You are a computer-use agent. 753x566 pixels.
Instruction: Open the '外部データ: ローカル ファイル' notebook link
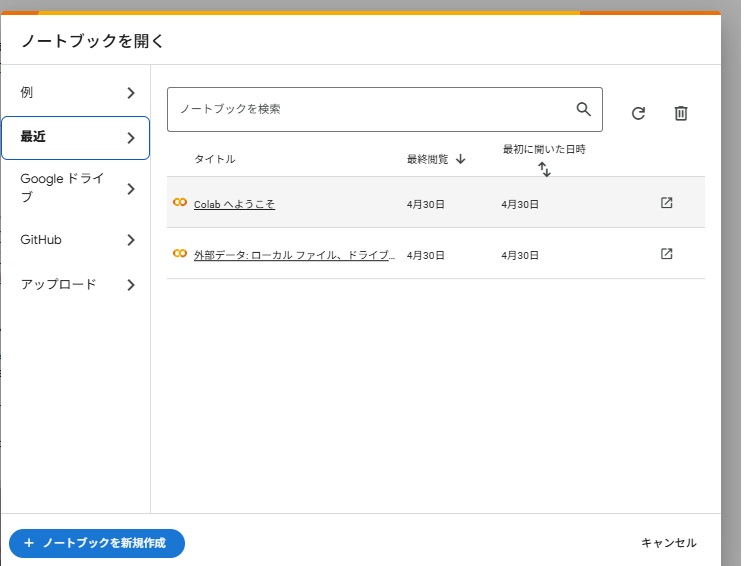point(294,255)
